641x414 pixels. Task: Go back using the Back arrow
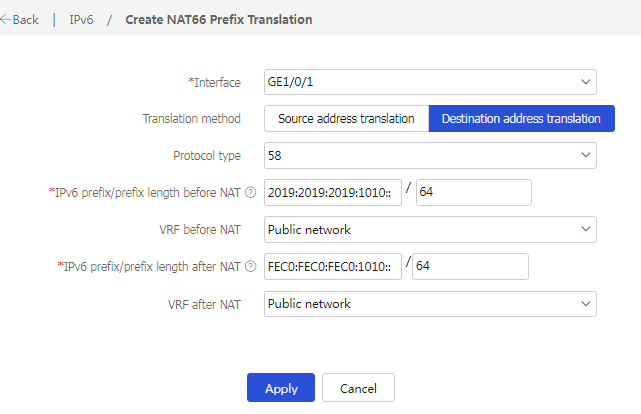tap(19, 20)
